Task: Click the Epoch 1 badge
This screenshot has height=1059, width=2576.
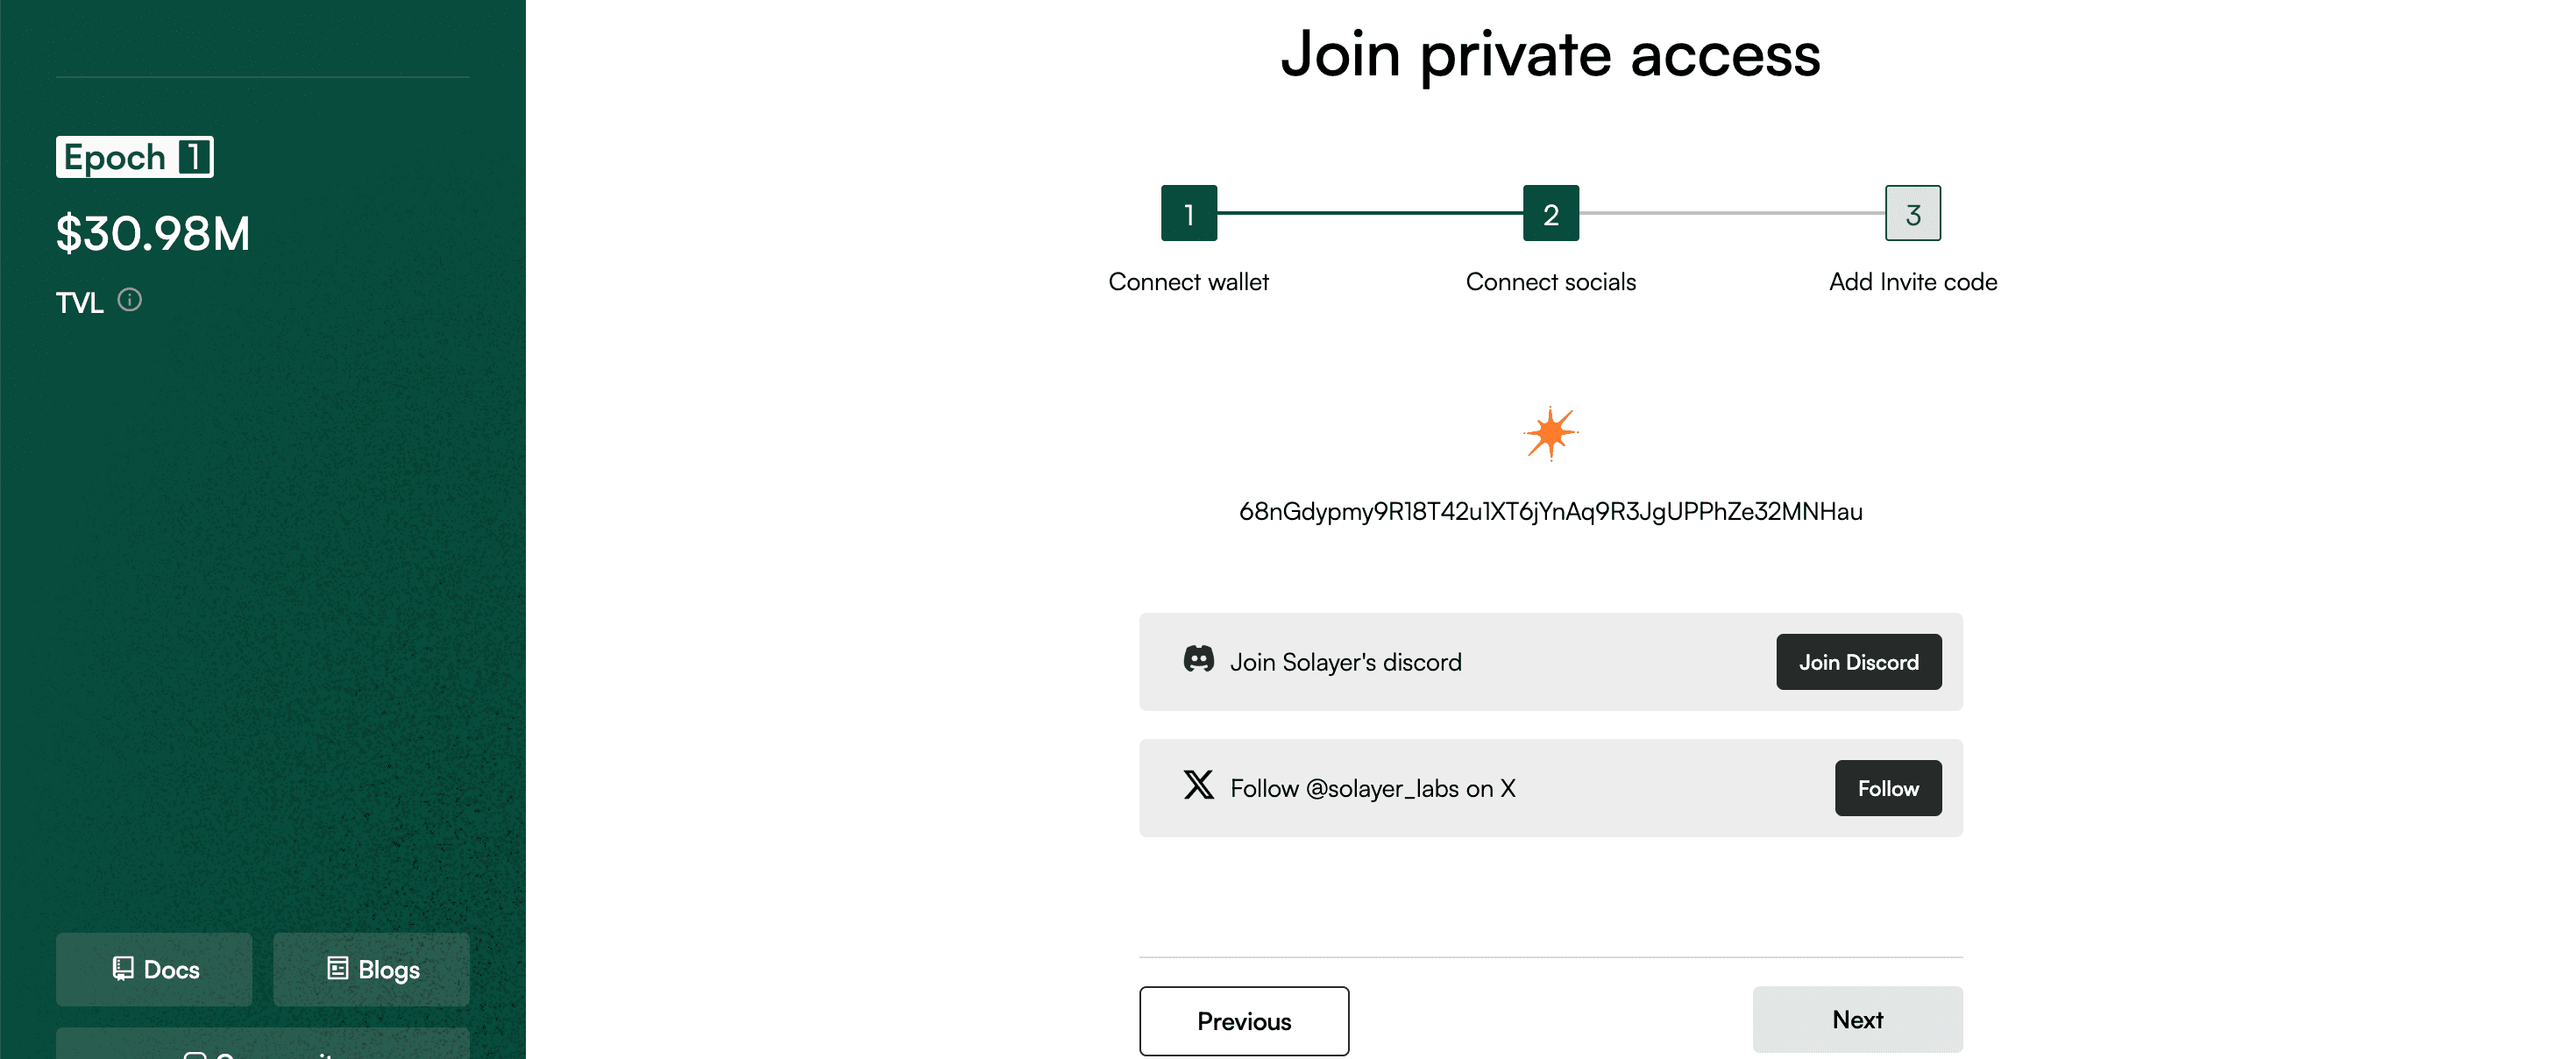Action: 135,157
